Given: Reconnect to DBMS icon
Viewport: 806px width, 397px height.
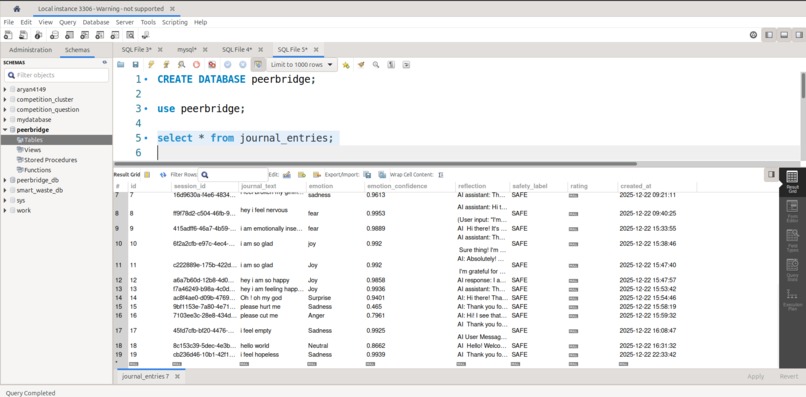Looking at the screenshot, I should [x=145, y=35].
